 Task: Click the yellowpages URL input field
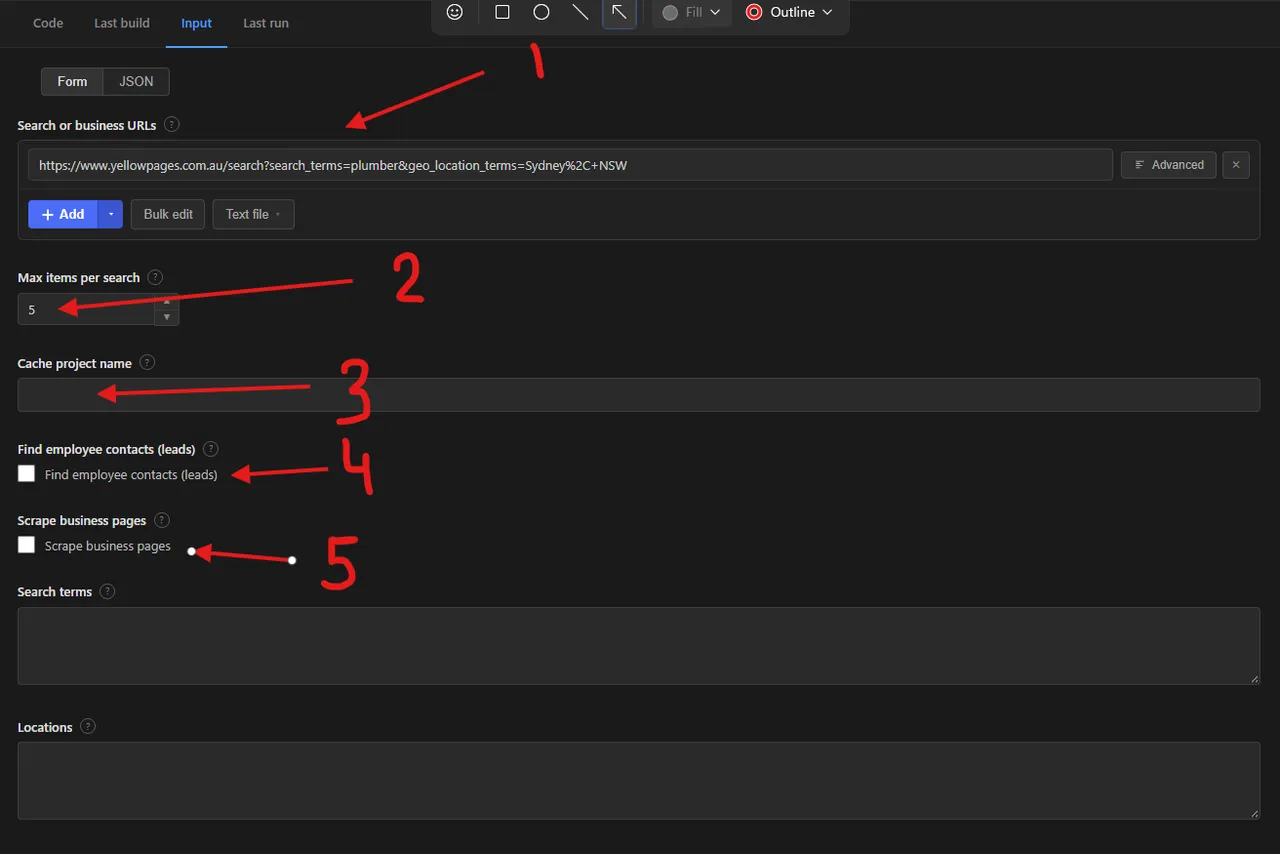pyautogui.click(x=570, y=165)
